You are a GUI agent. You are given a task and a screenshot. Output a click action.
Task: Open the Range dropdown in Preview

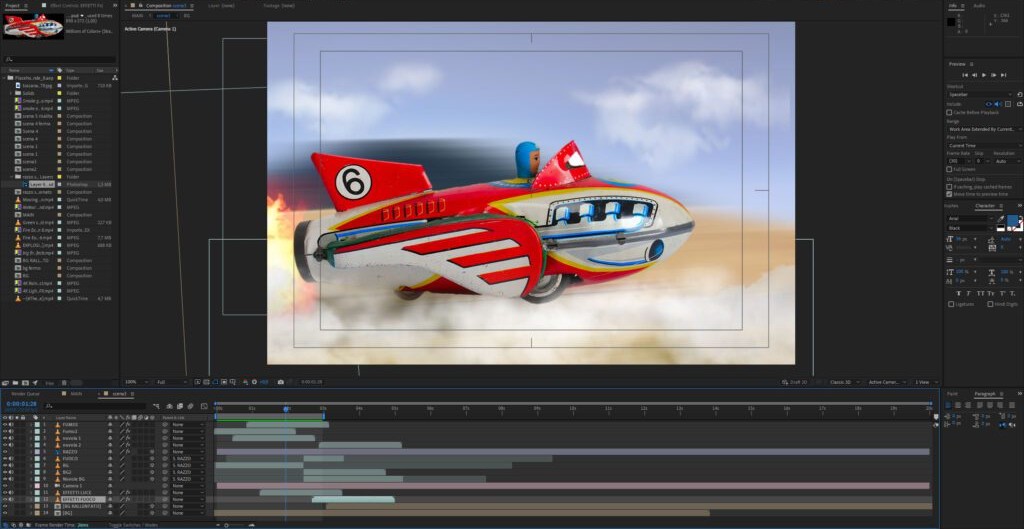pos(984,129)
